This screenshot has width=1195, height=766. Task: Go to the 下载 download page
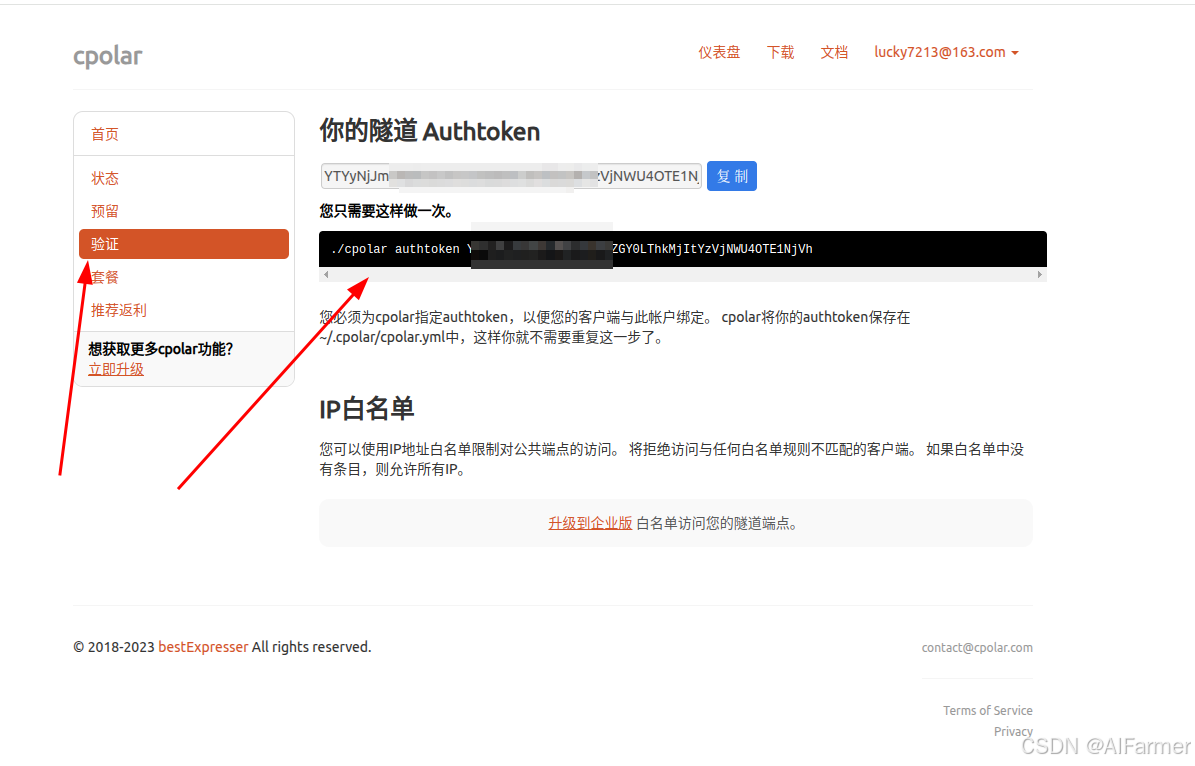[x=780, y=53]
